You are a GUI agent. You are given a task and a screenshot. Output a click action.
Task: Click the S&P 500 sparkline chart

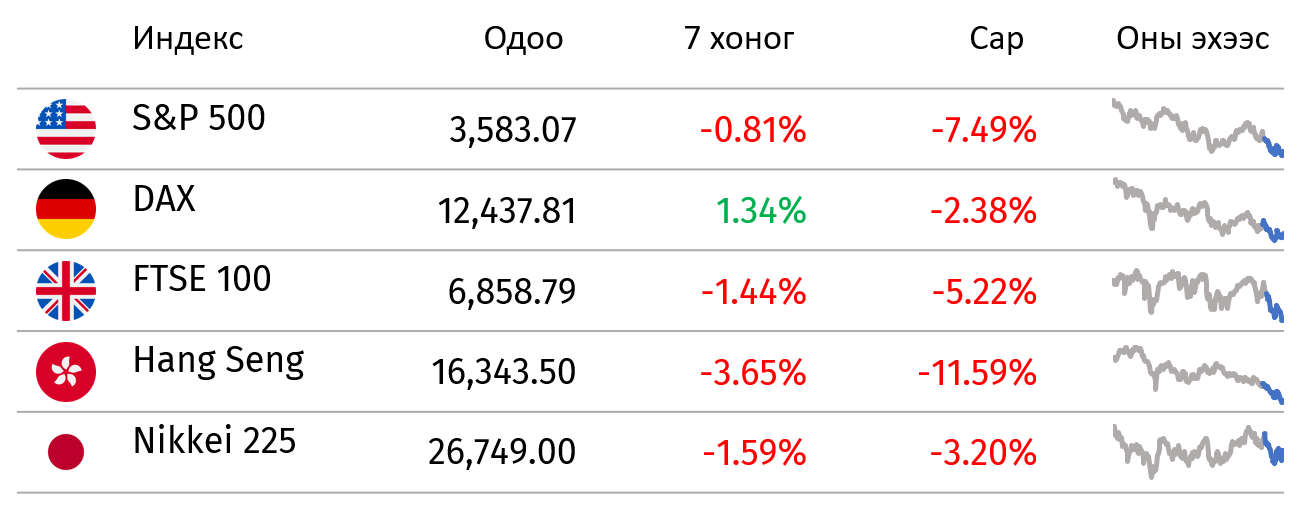tap(1198, 128)
